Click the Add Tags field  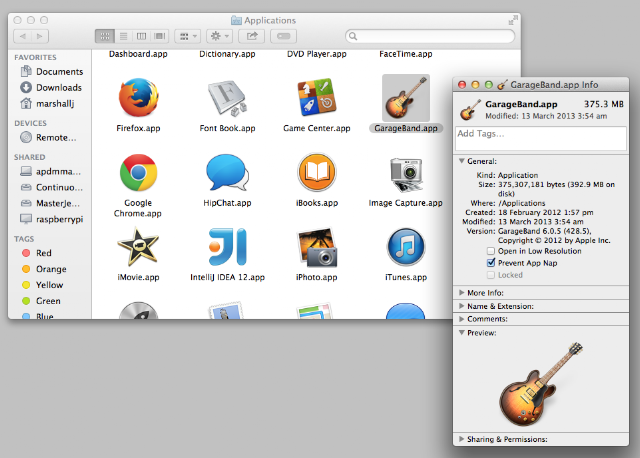[x=541, y=138]
